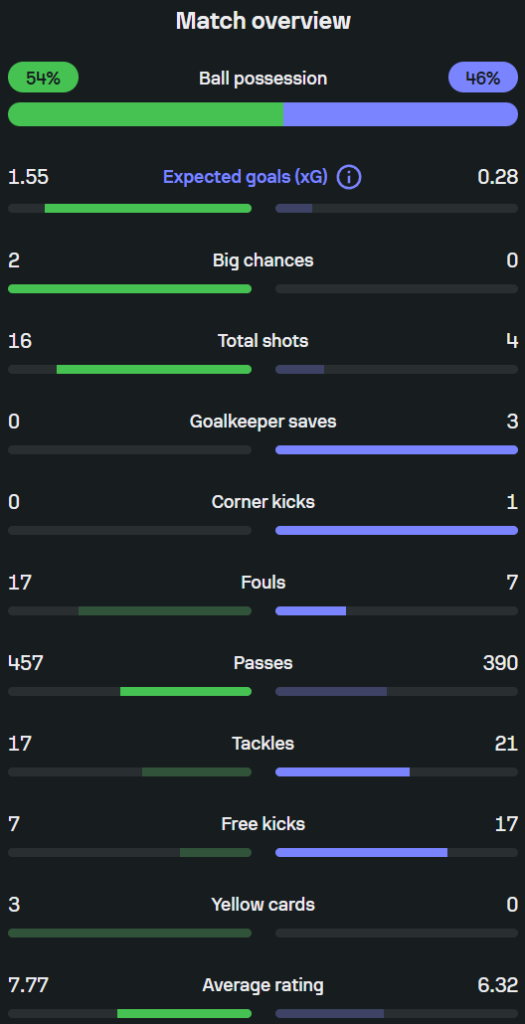Click the Big chances stat label
The height and width of the screenshot is (1024, 525).
pyautogui.click(x=263, y=260)
